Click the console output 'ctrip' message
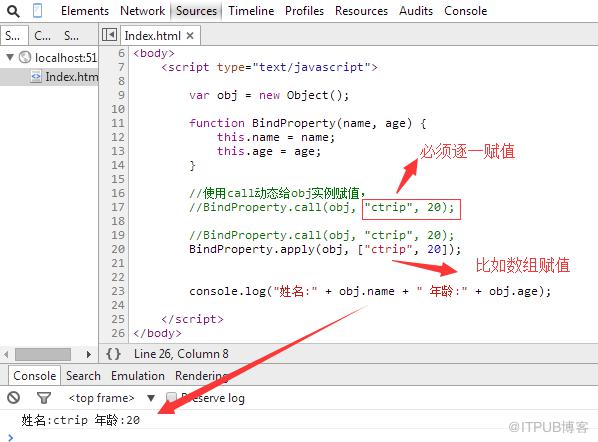This screenshot has height=442, width=598. pyautogui.click(x=80, y=420)
